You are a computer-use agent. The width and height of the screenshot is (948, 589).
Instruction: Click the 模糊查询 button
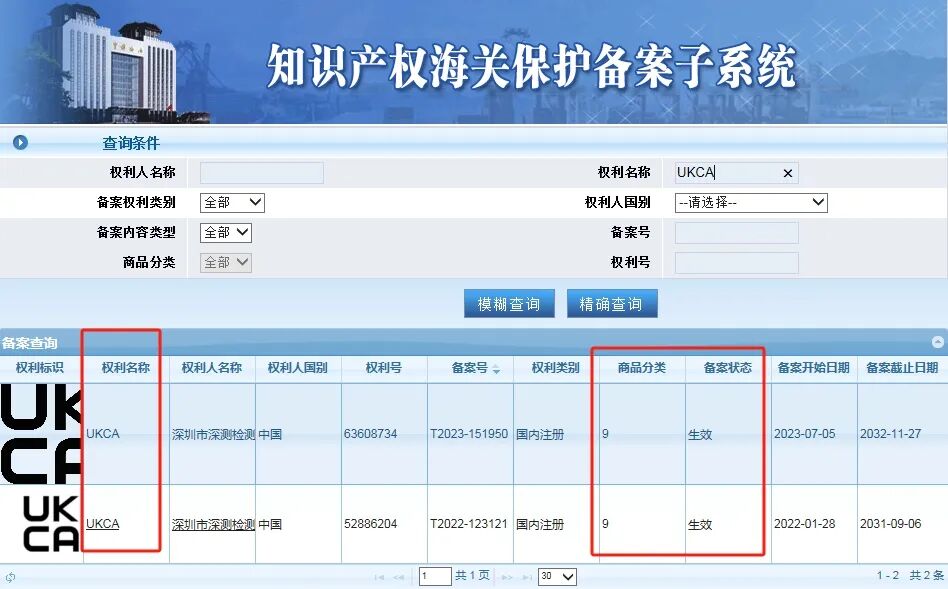(x=509, y=304)
